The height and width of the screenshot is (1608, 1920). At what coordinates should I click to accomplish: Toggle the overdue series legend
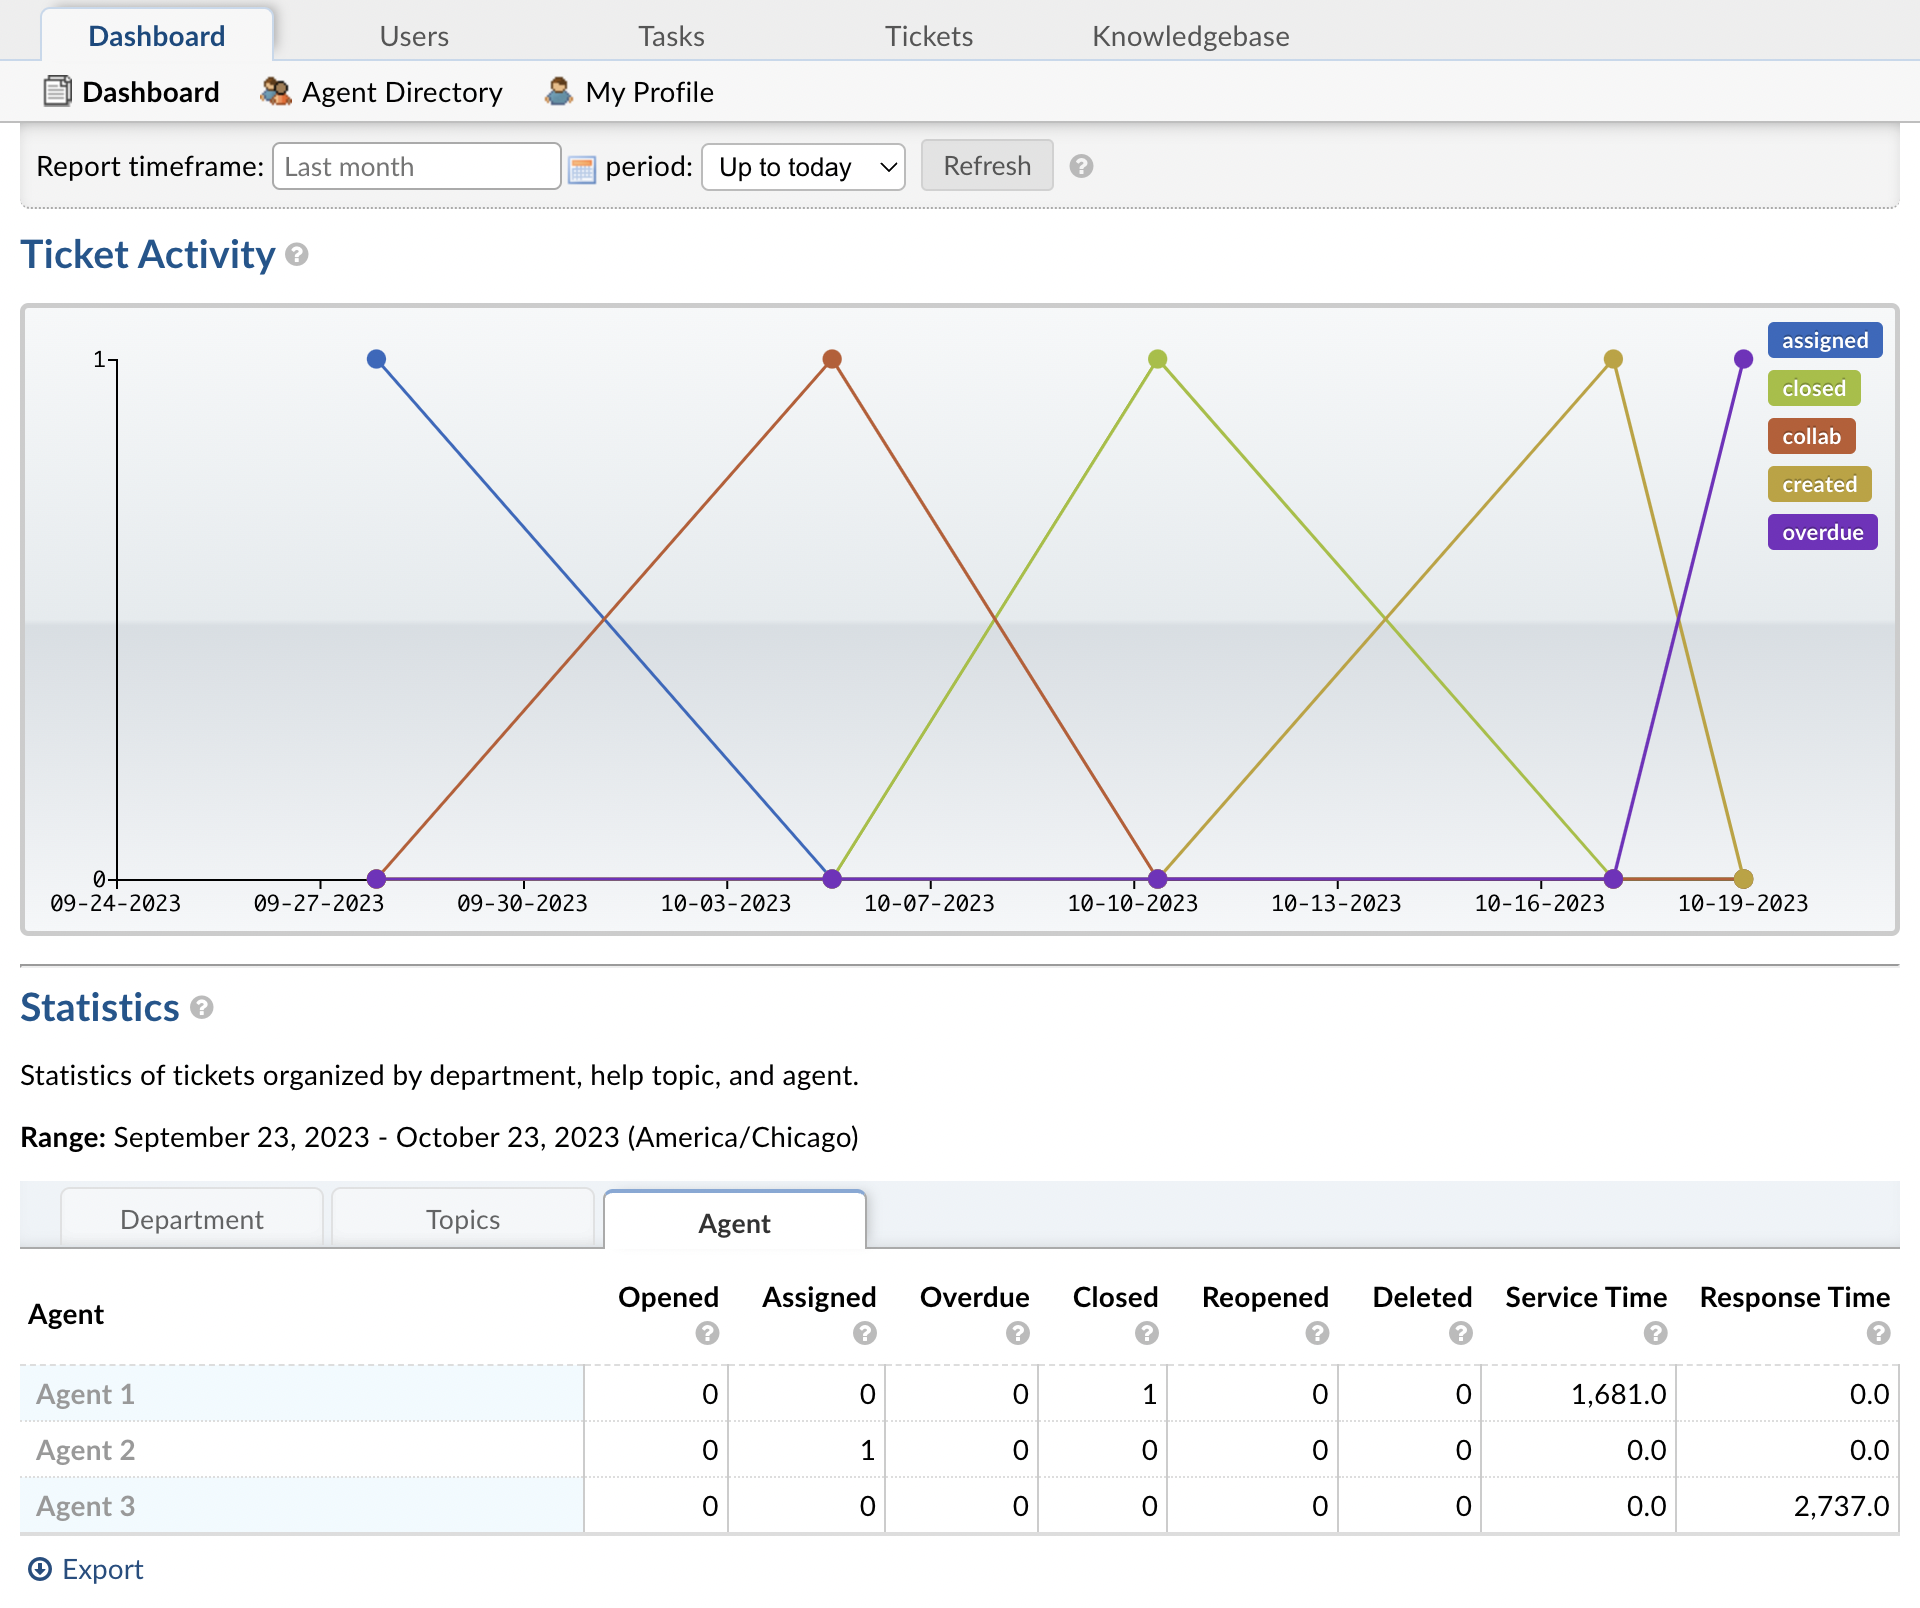1821,532
